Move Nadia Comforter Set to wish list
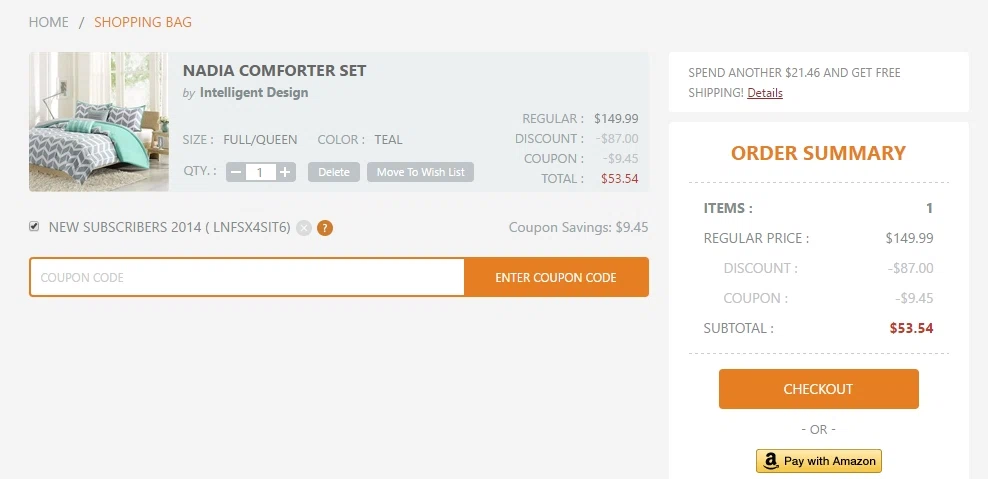This screenshot has height=479, width=988. (x=420, y=172)
